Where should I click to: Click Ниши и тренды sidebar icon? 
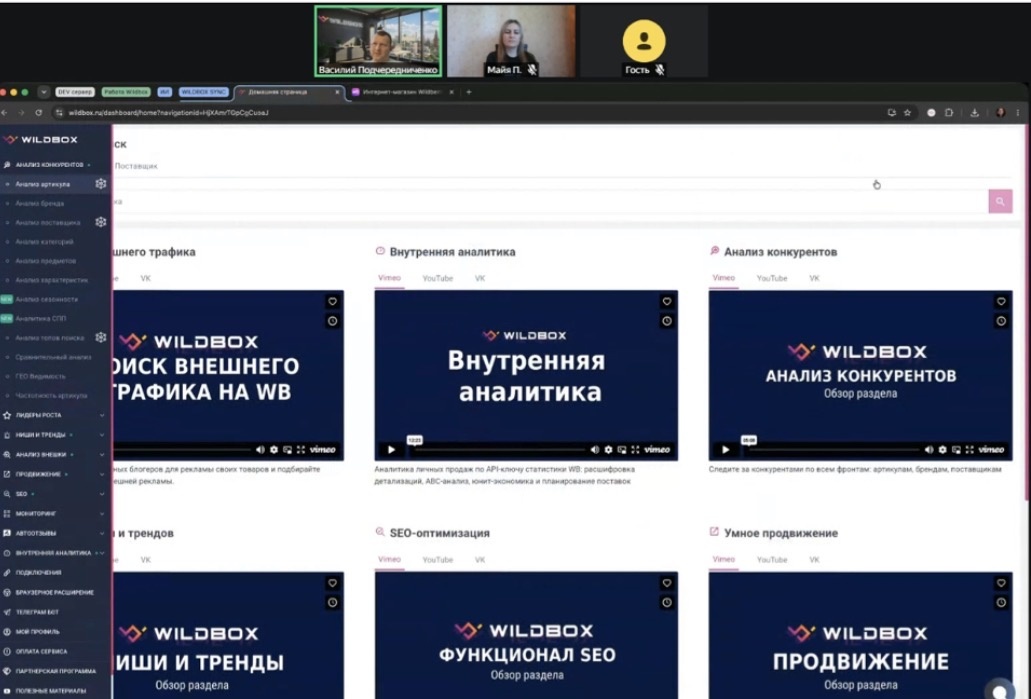coord(7,435)
